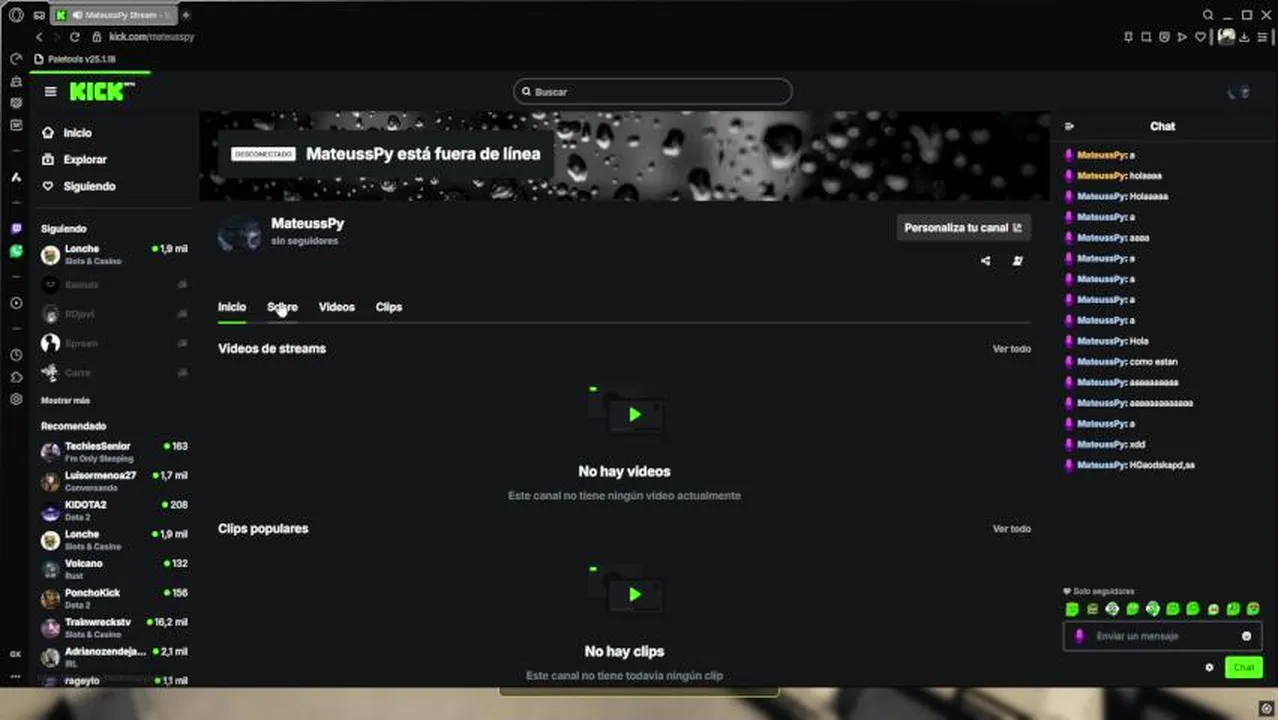Click the Kick account avatar top right
1278x720 pixels.
pyautogui.click(x=1240, y=92)
